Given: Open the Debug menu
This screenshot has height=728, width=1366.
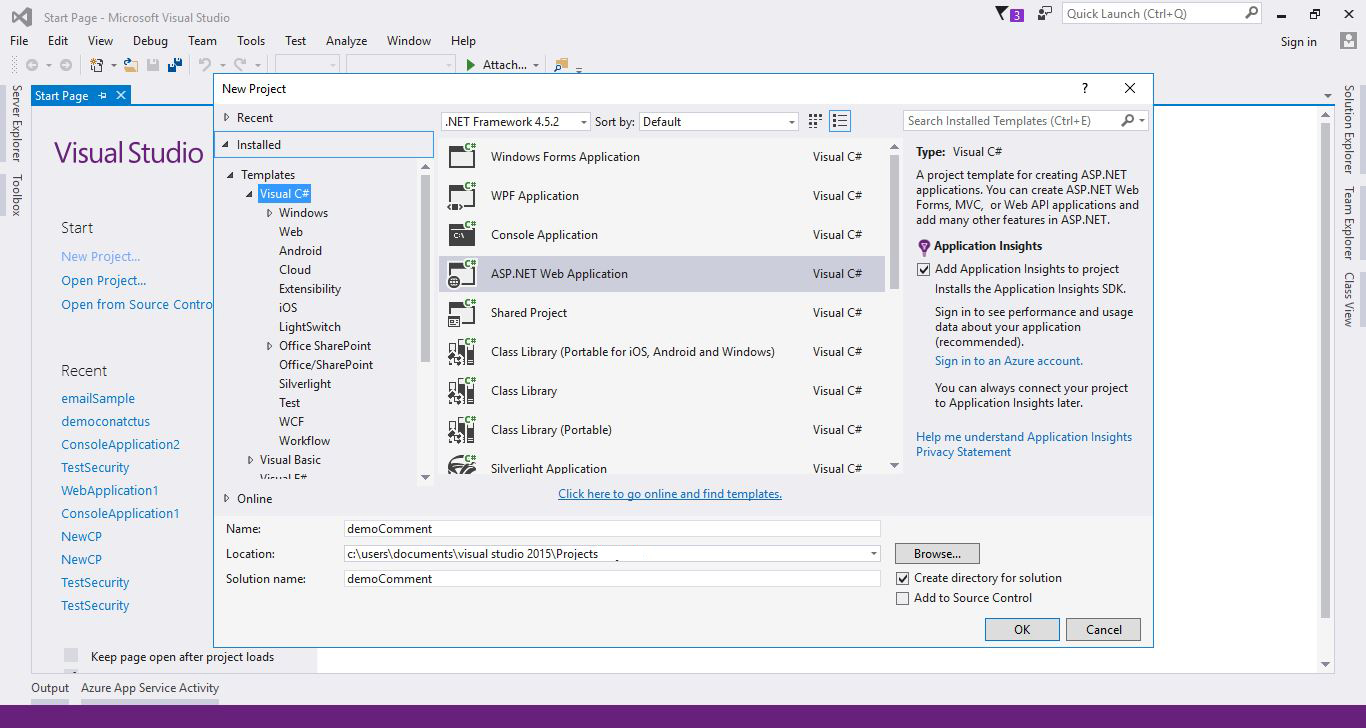Looking at the screenshot, I should [x=150, y=40].
